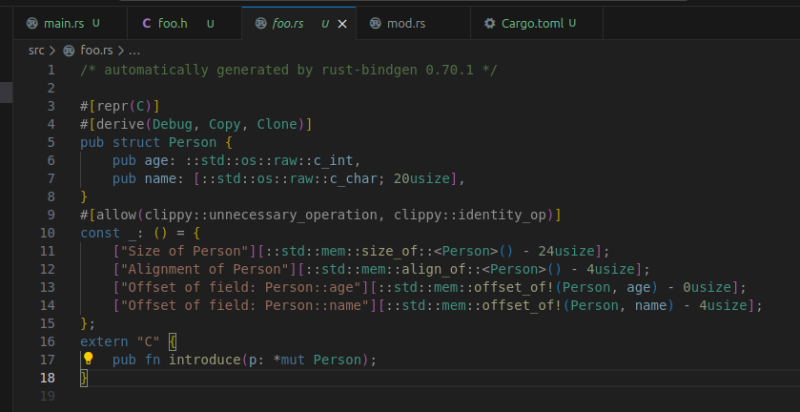
Task: Click the Person struct name on line 5
Action: [x=192, y=142]
